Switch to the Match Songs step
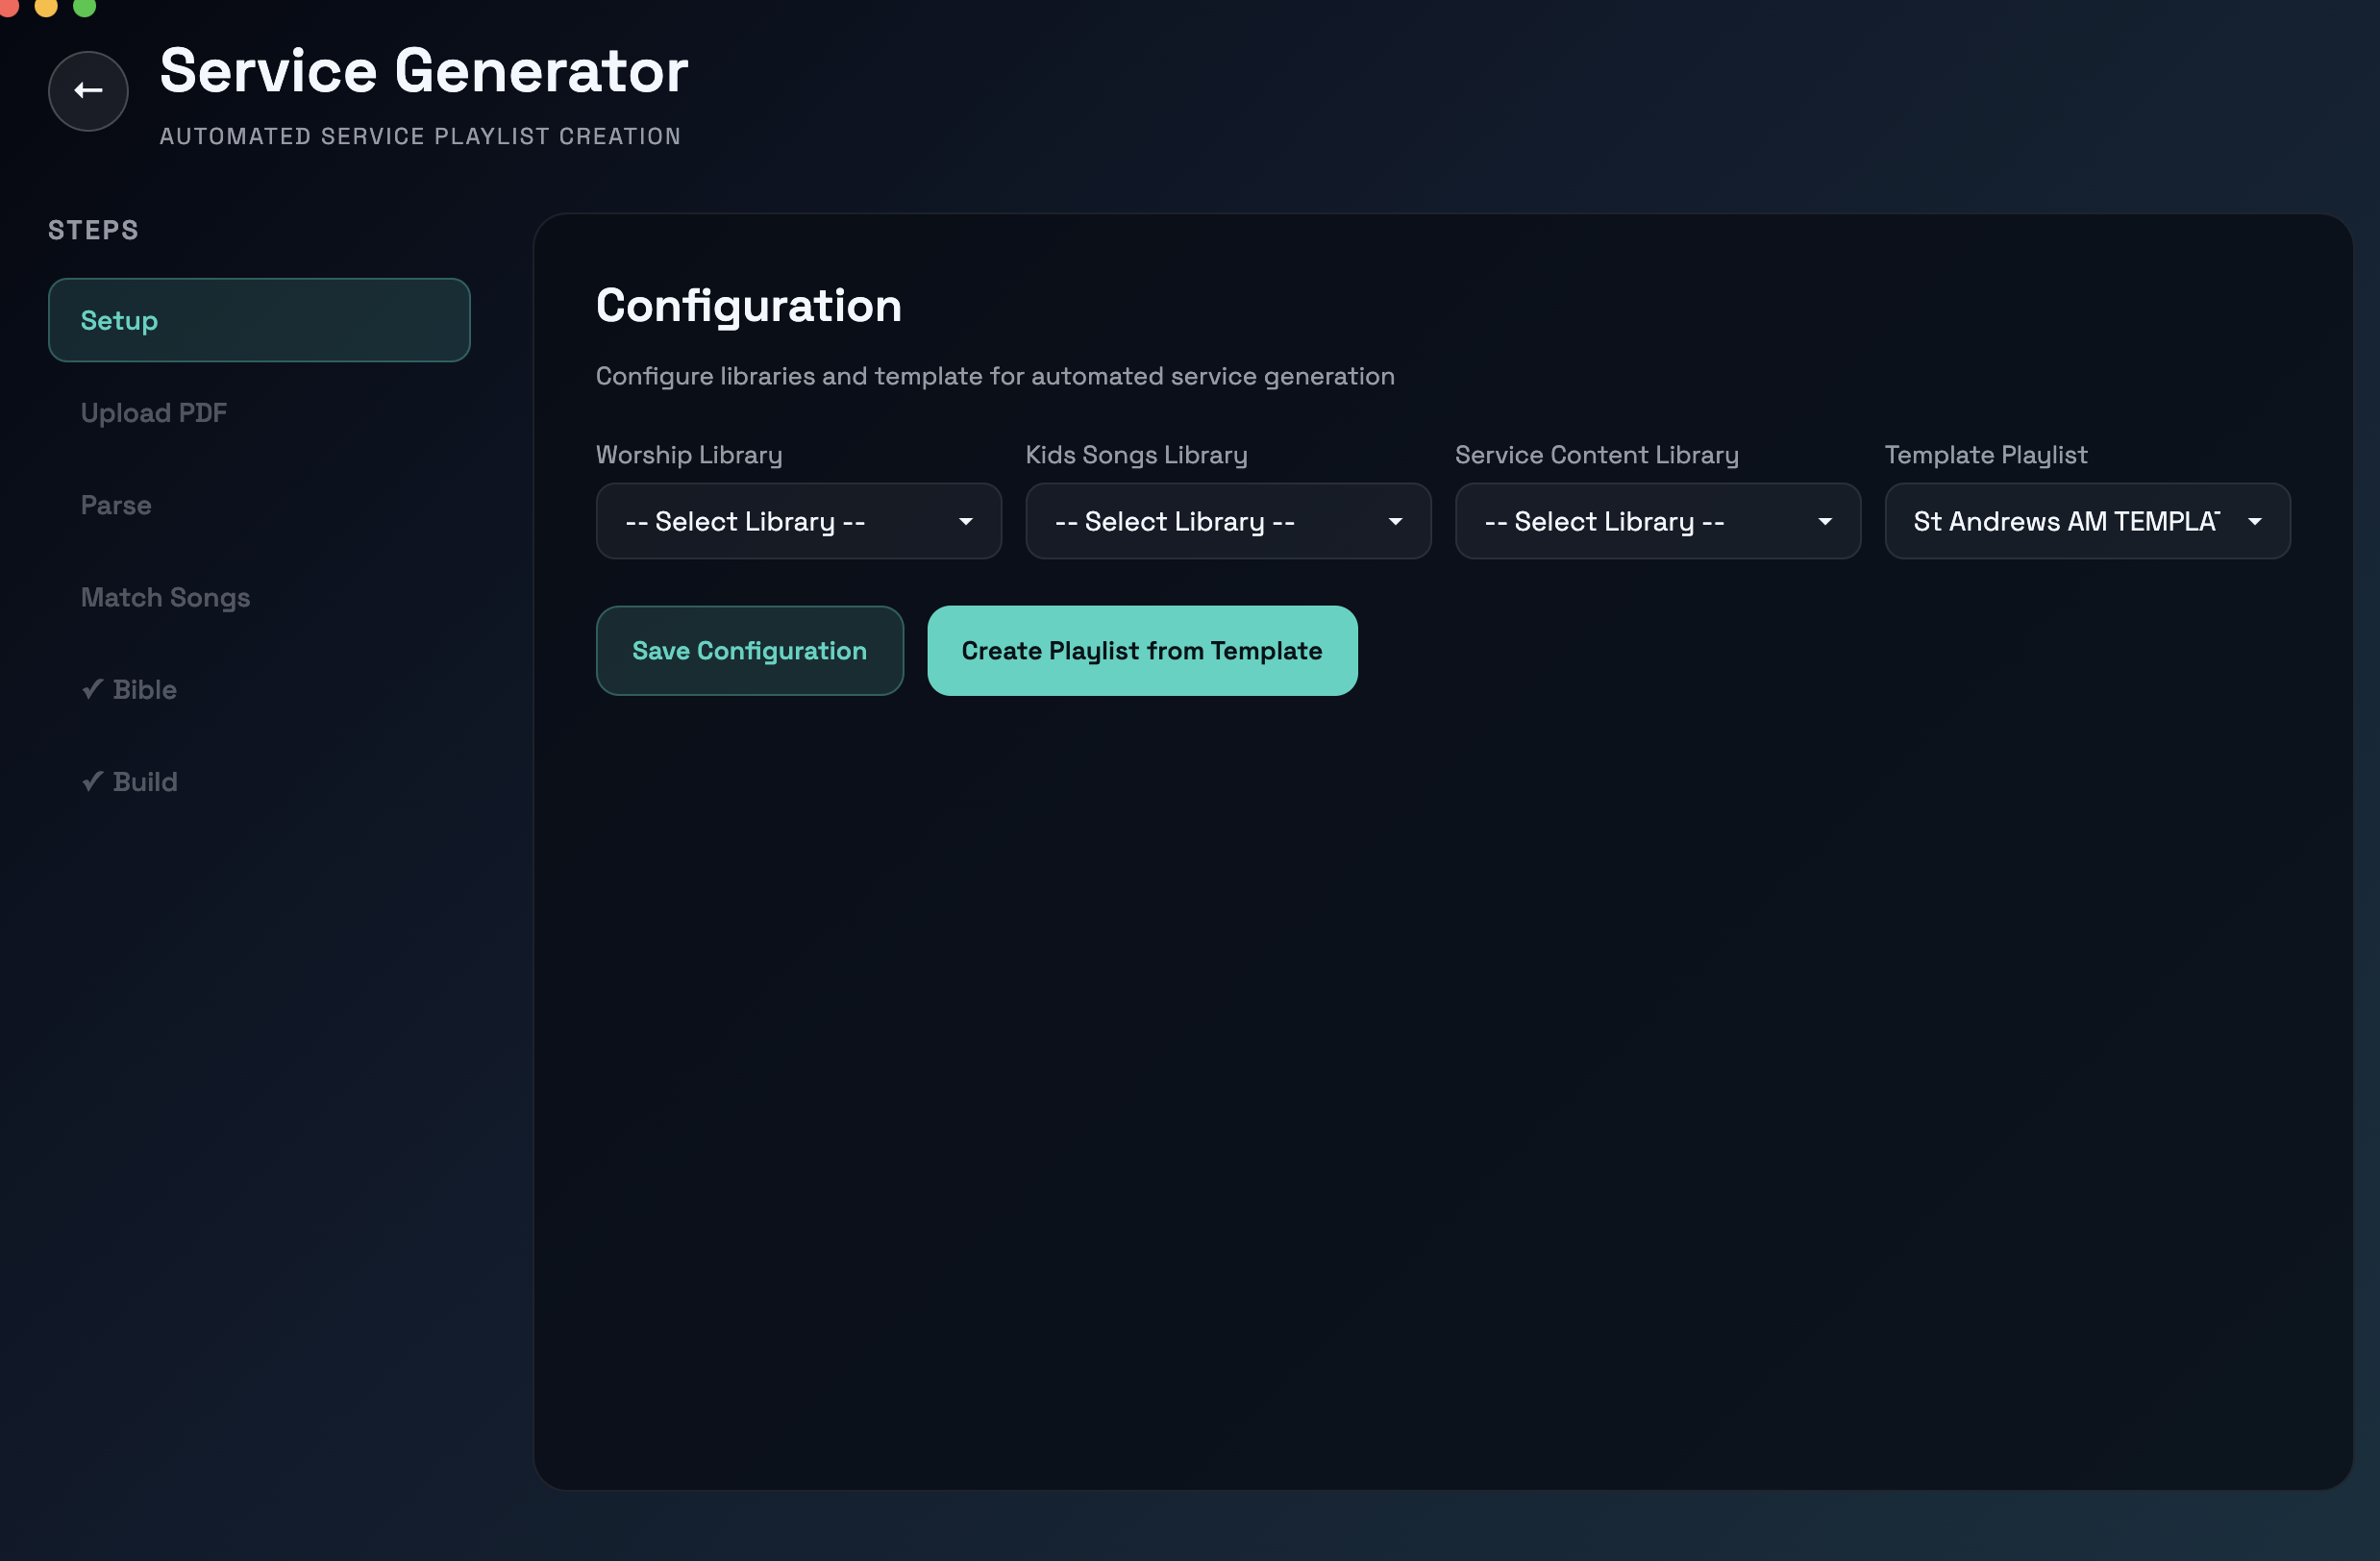 pos(165,597)
